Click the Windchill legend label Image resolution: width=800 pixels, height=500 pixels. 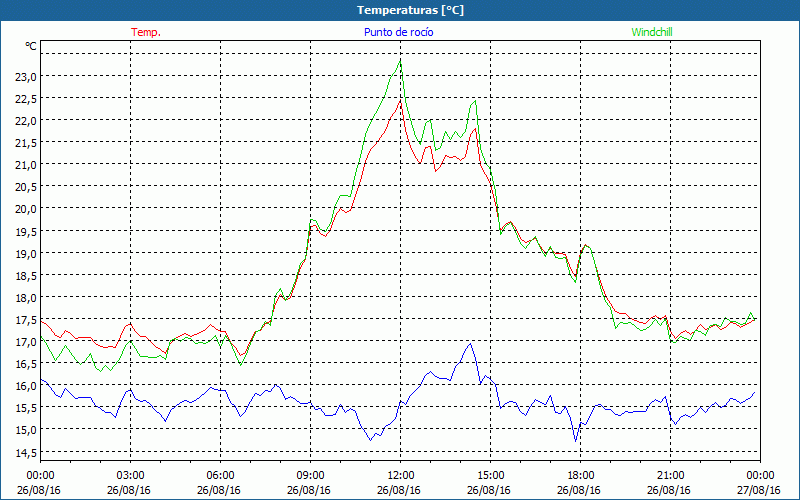coord(652,32)
